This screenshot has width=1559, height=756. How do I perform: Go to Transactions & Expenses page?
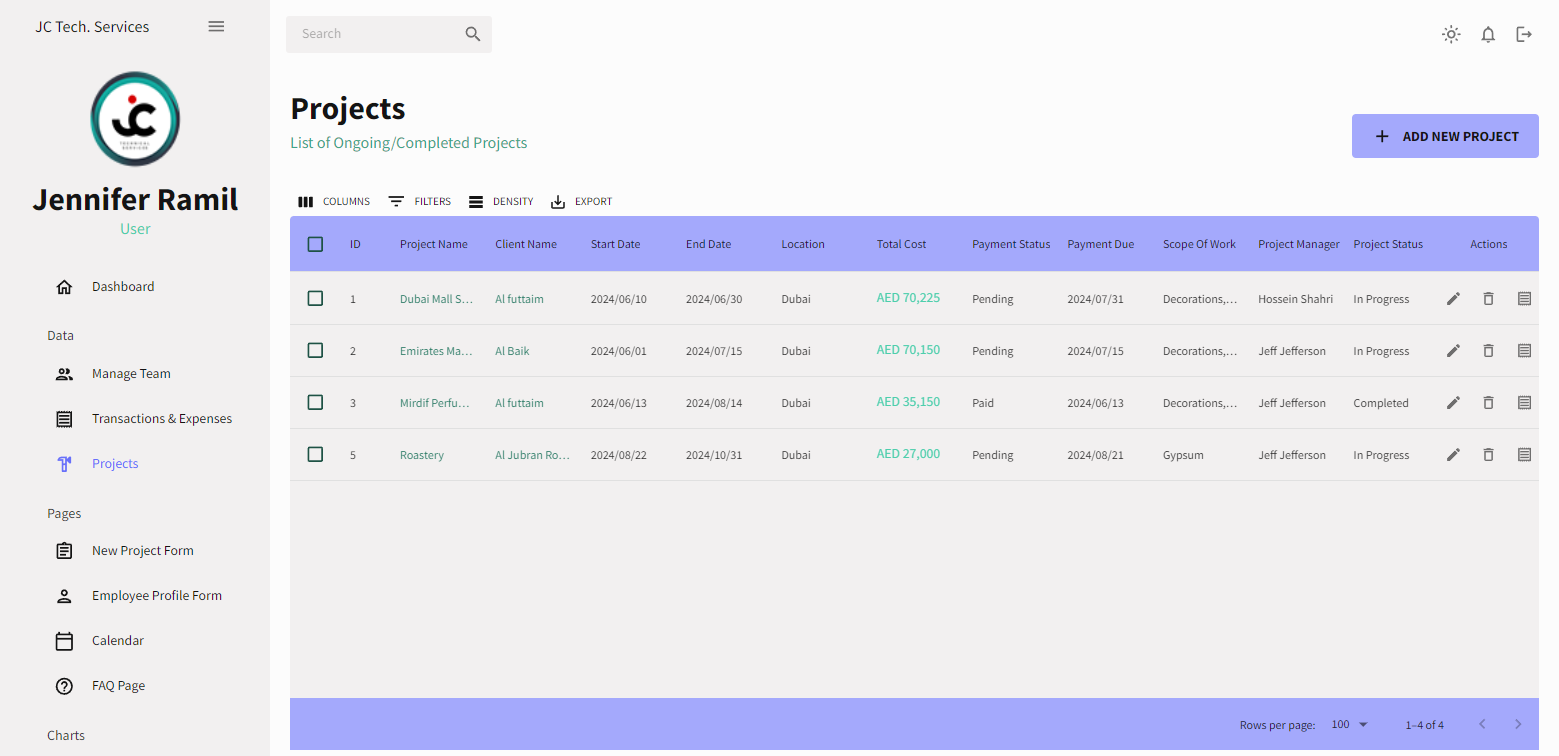tap(161, 419)
